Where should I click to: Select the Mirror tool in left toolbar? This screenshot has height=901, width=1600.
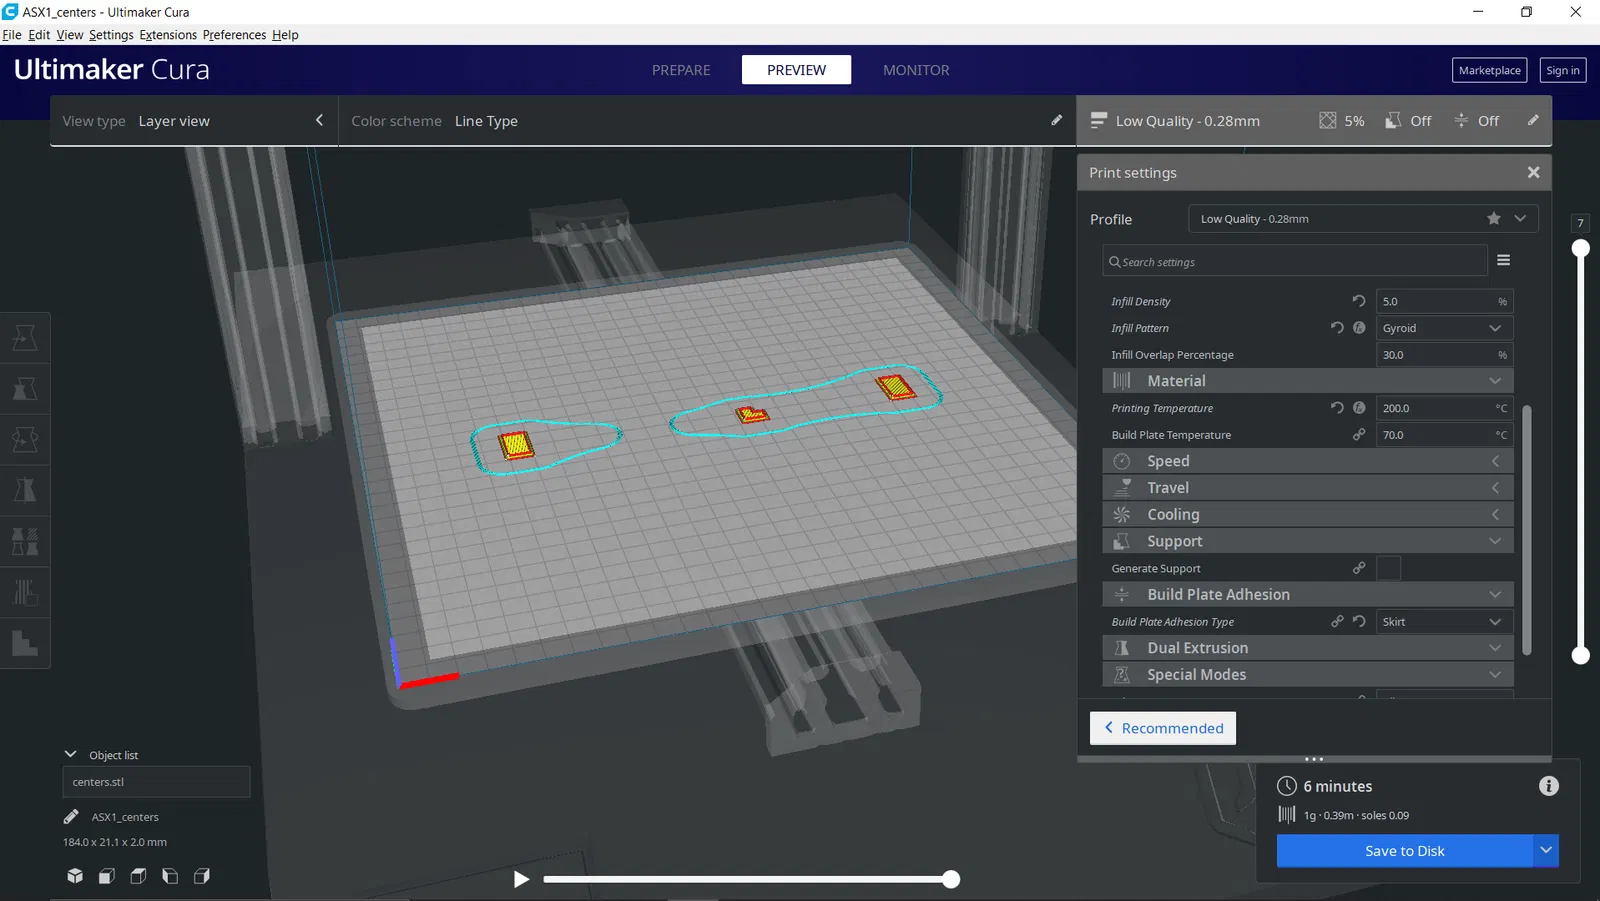tap(25, 491)
